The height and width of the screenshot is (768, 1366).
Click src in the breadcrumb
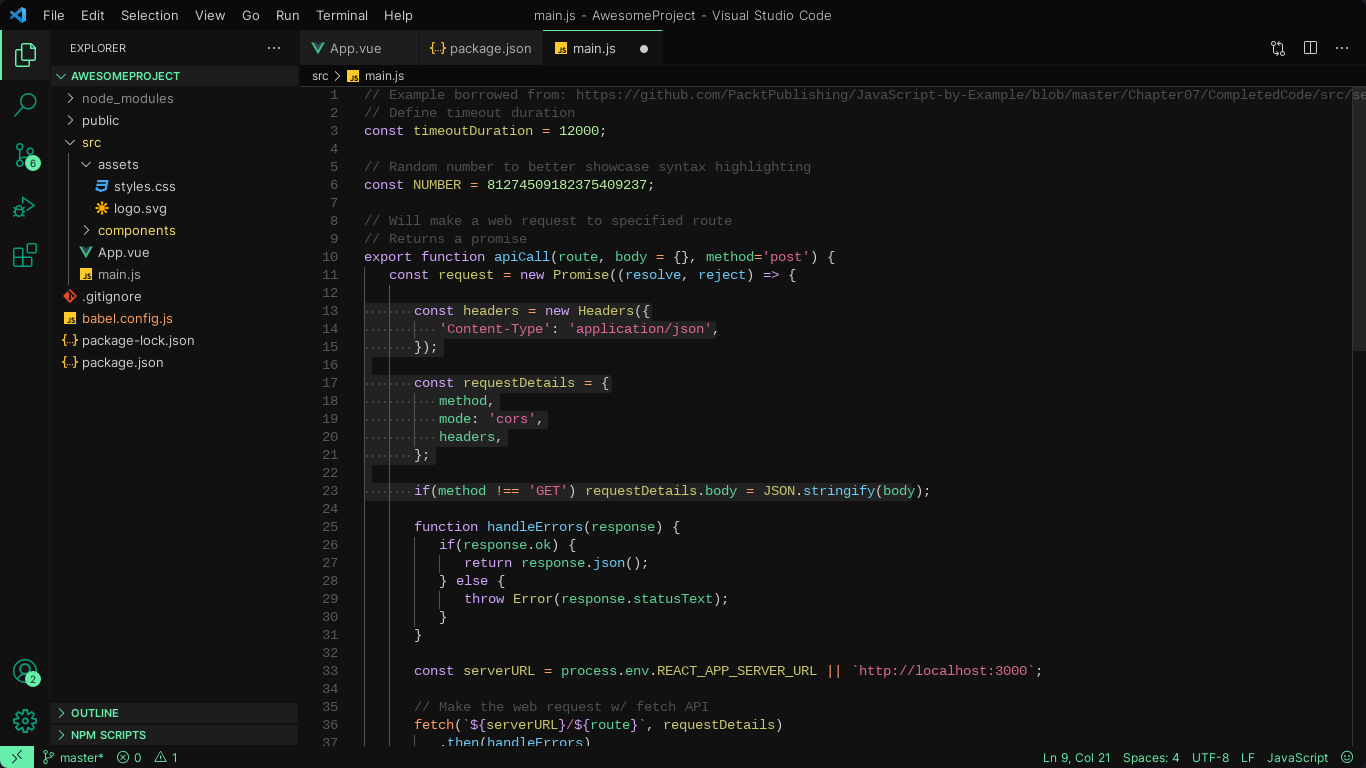click(x=320, y=76)
